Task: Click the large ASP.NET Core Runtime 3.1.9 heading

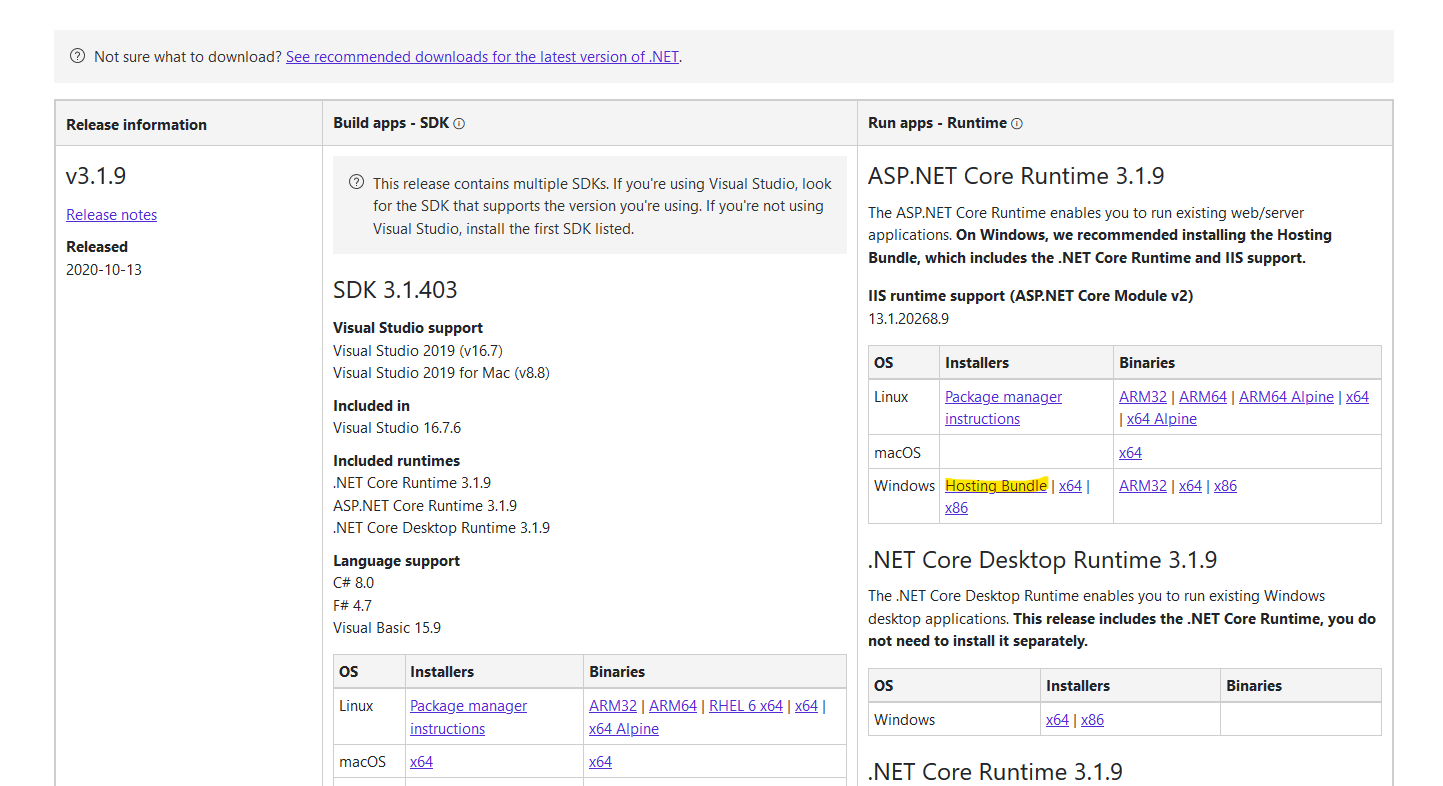Action: pyautogui.click(x=1016, y=177)
